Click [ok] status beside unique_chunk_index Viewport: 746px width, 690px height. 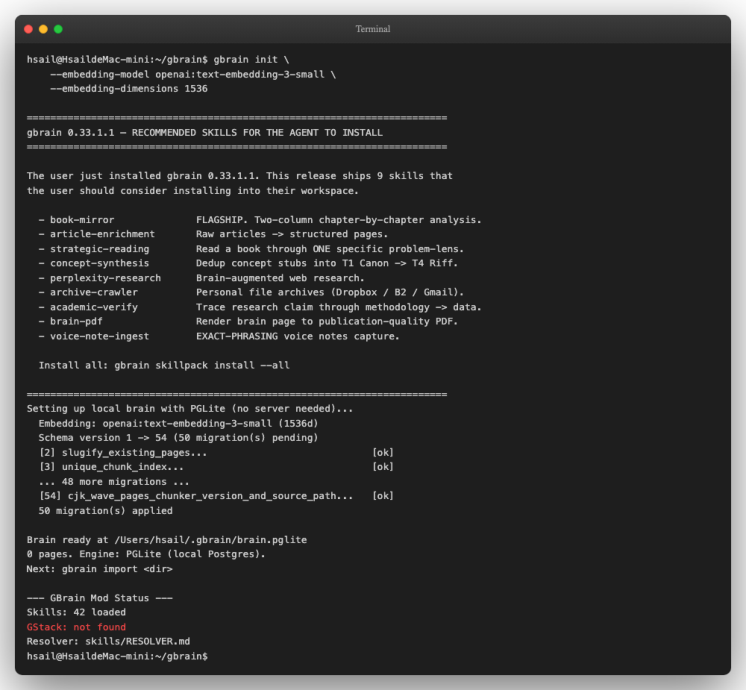click(x=383, y=466)
